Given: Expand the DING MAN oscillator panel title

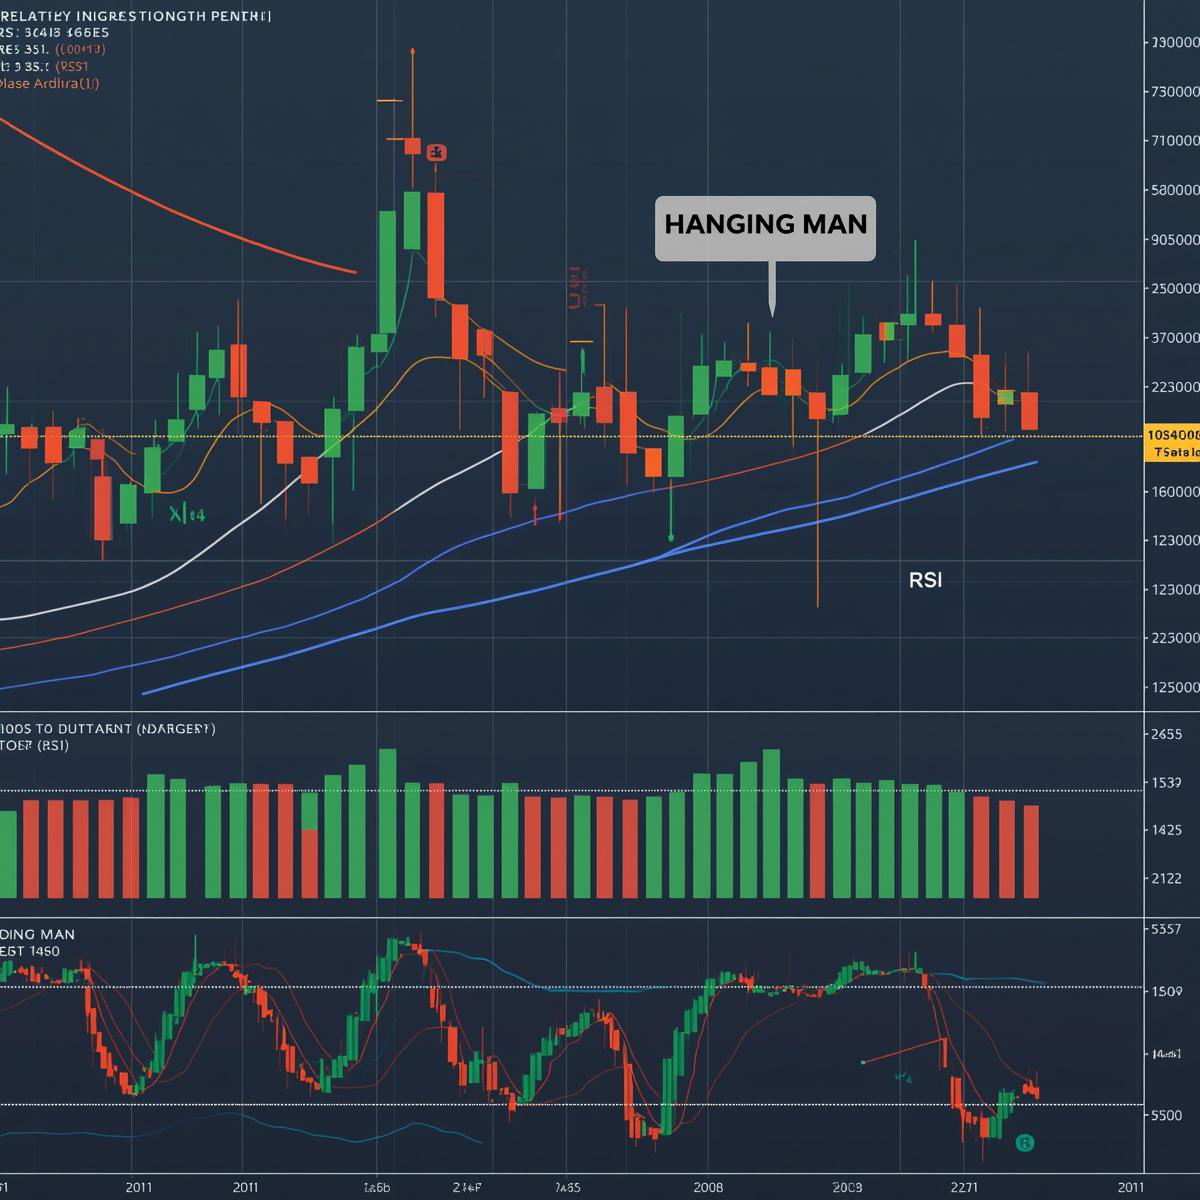Looking at the screenshot, I should click(37, 934).
